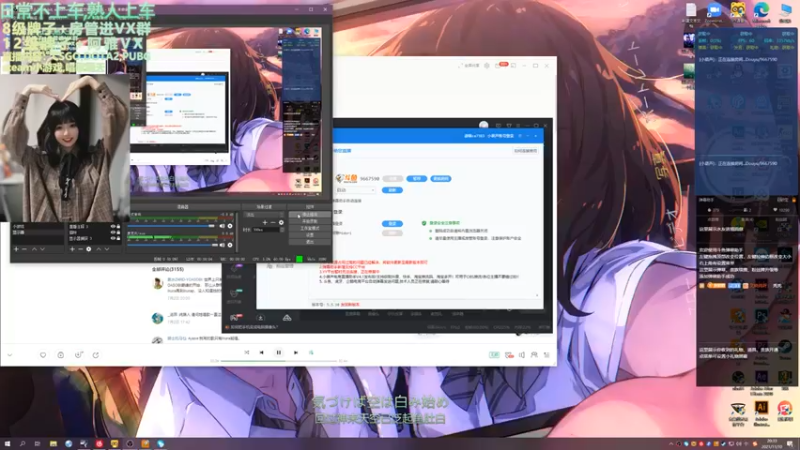Open Microsoft Edge desktop shortcut
Image resolution: width=800 pixels, height=450 pixels.
[761, 12]
